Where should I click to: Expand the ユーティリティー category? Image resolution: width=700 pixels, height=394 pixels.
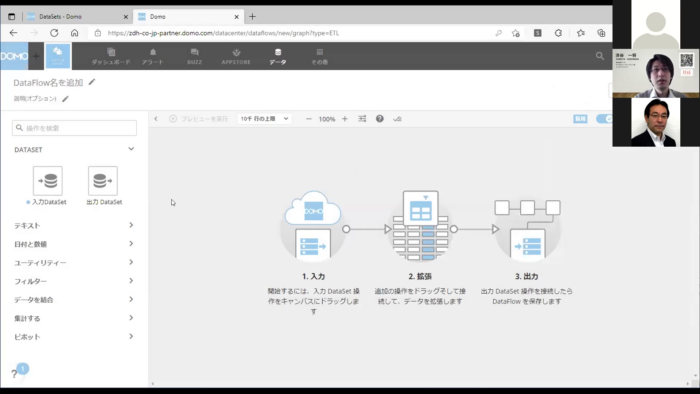click(x=74, y=263)
